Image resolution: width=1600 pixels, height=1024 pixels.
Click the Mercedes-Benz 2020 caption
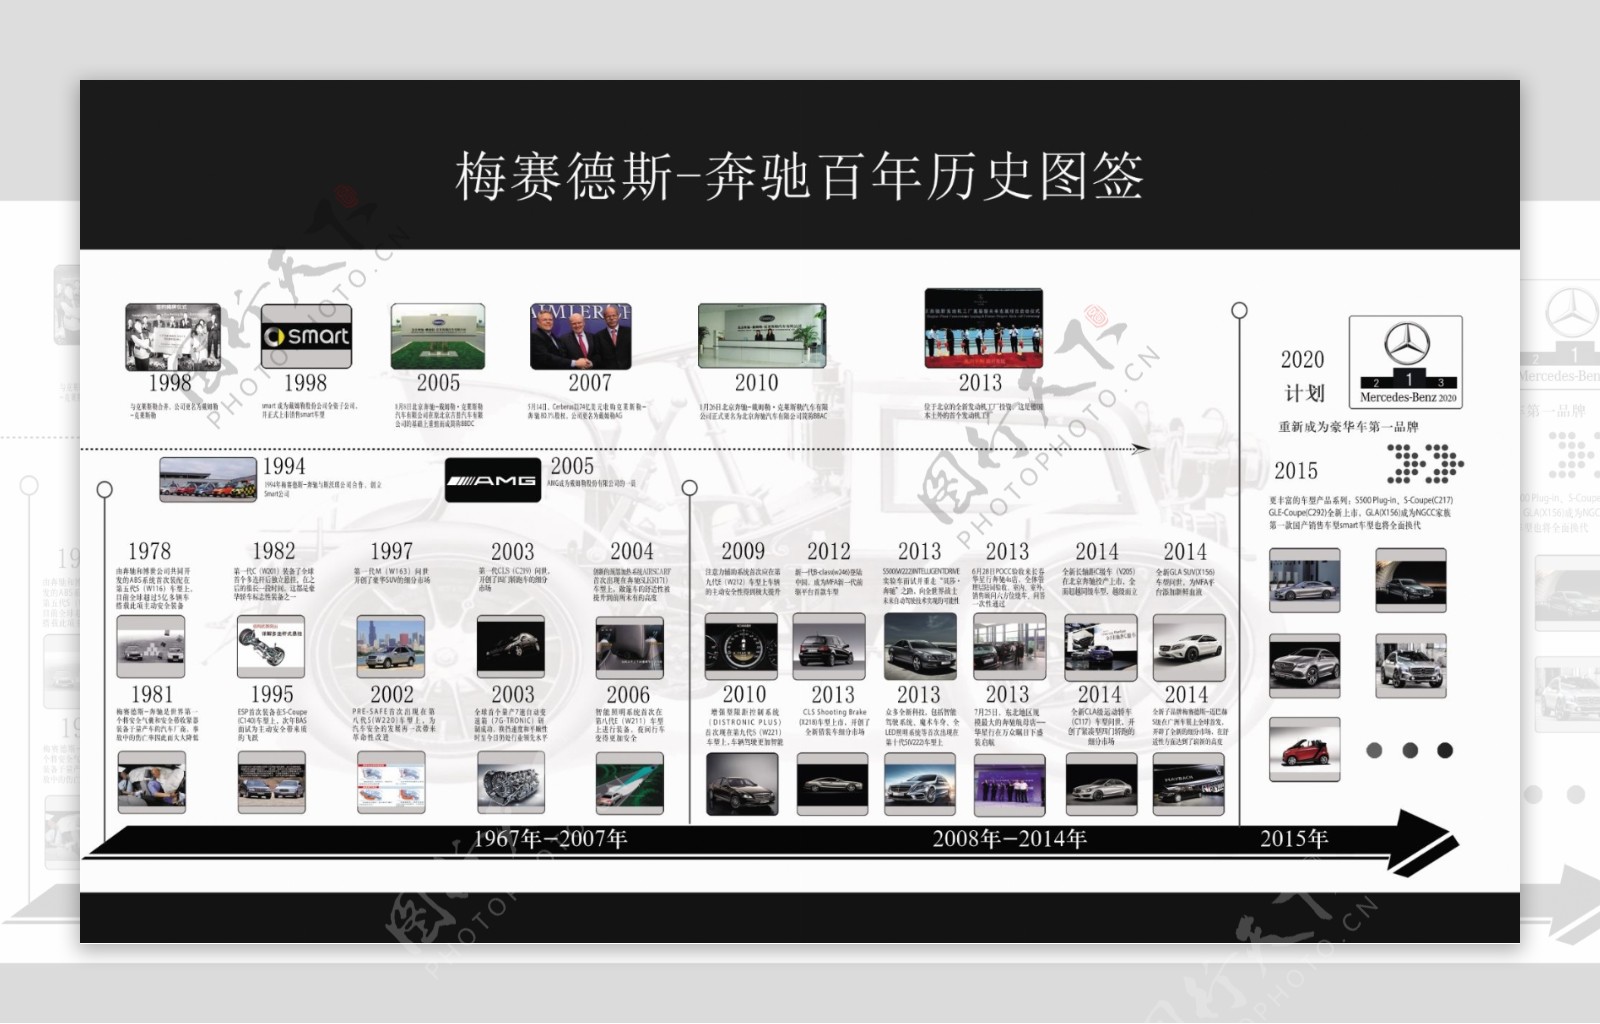(1408, 397)
